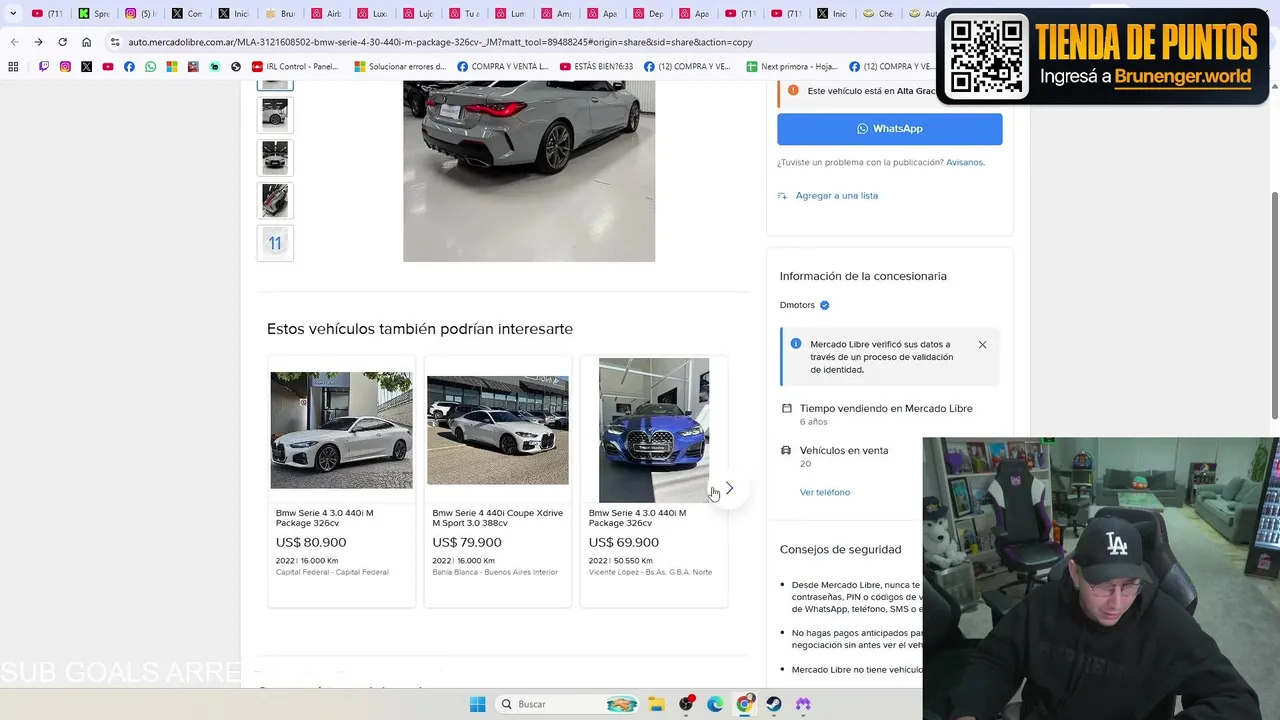
Task: Click the heading 'Estos vehículos también podrían interesarte'
Action: 420,329
